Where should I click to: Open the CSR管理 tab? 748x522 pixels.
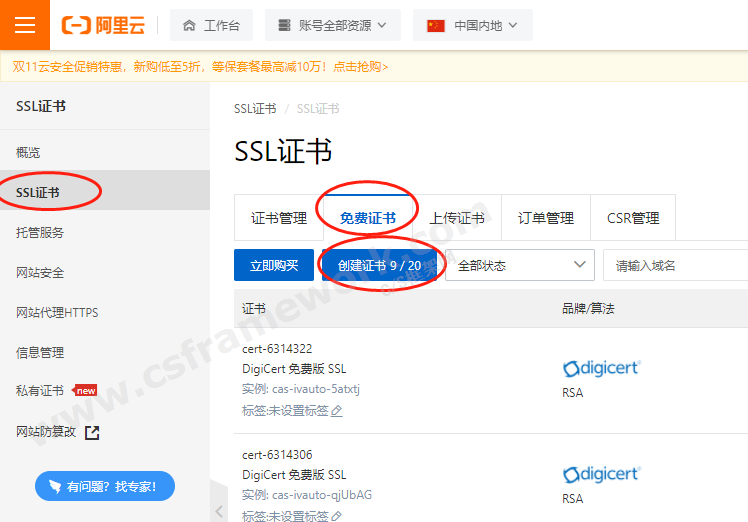[633, 218]
